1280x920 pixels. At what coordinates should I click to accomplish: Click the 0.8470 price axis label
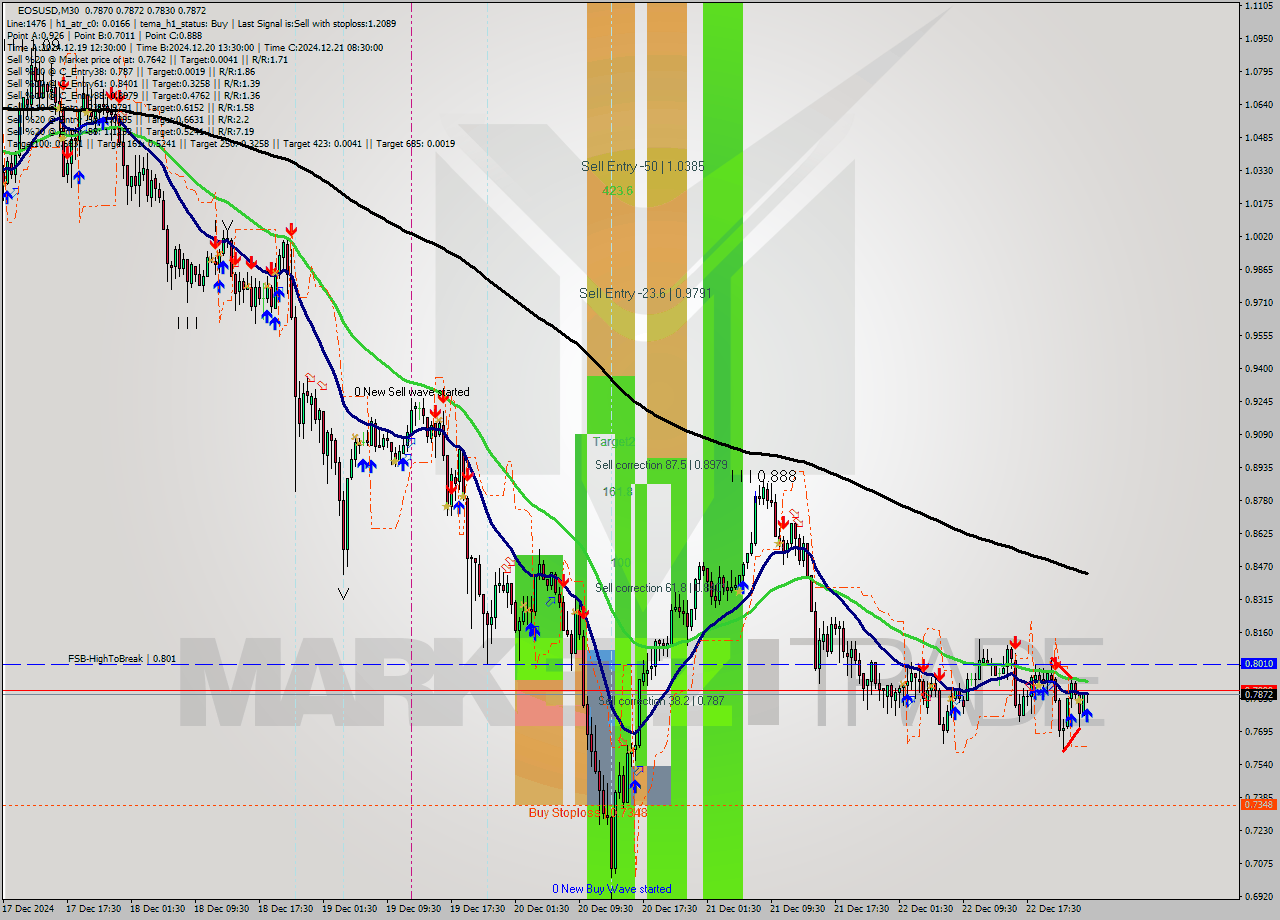[x=1258, y=566]
